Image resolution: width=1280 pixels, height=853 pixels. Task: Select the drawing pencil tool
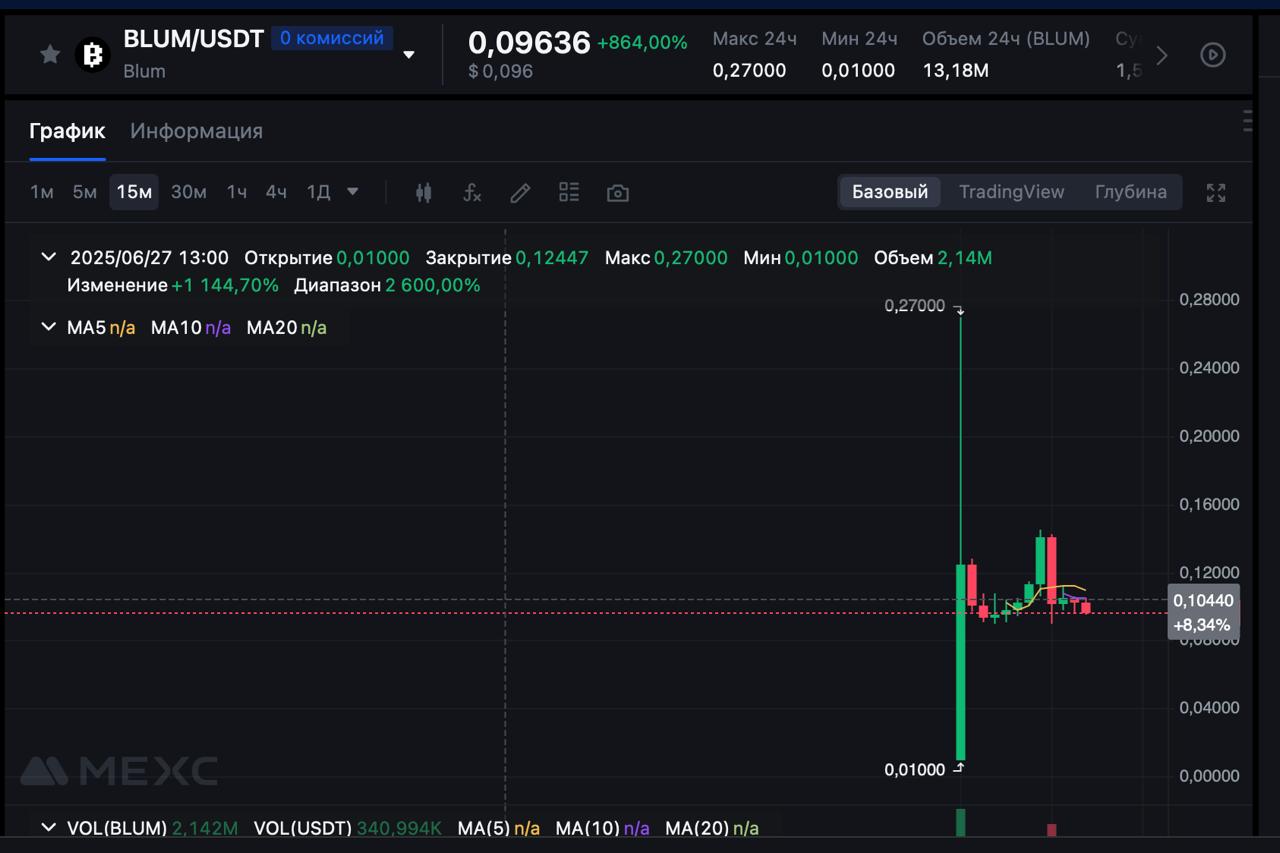tap(520, 193)
